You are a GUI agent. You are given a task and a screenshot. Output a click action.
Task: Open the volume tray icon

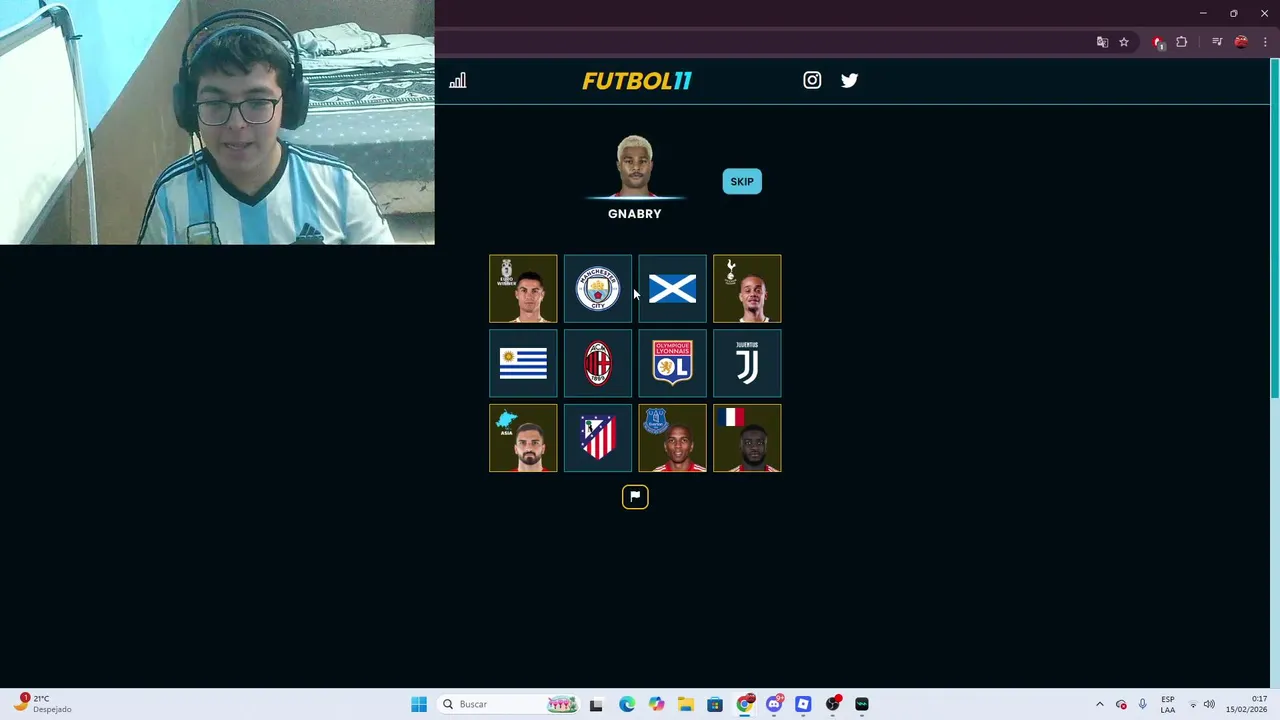click(x=1209, y=704)
